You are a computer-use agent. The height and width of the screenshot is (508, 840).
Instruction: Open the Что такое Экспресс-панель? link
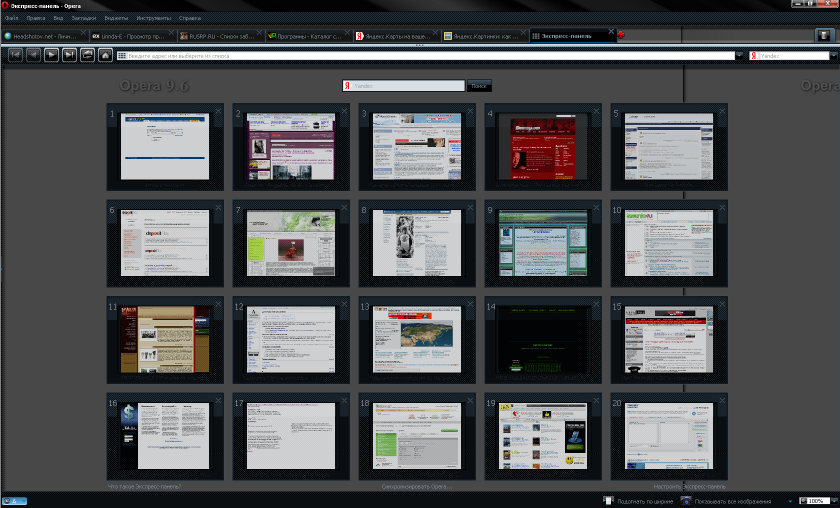click(x=144, y=487)
